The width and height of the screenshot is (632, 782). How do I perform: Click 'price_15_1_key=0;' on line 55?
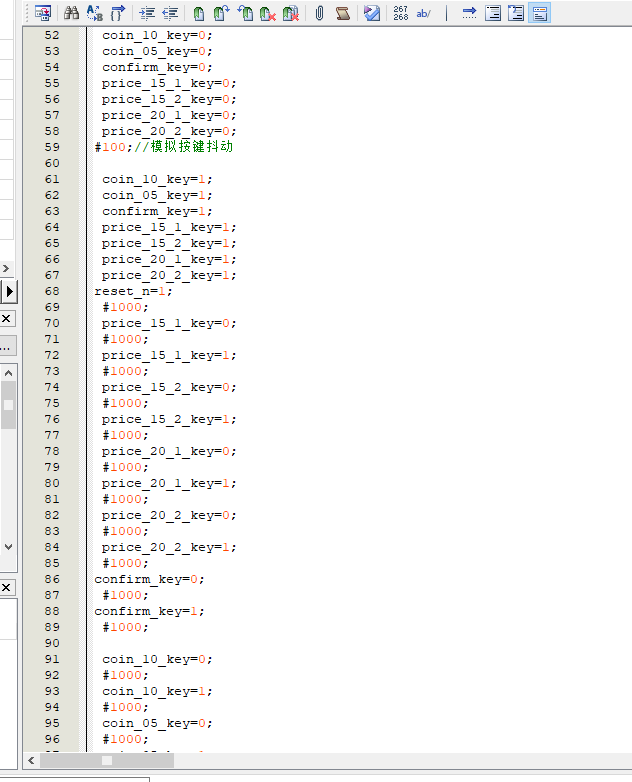[169, 83]
